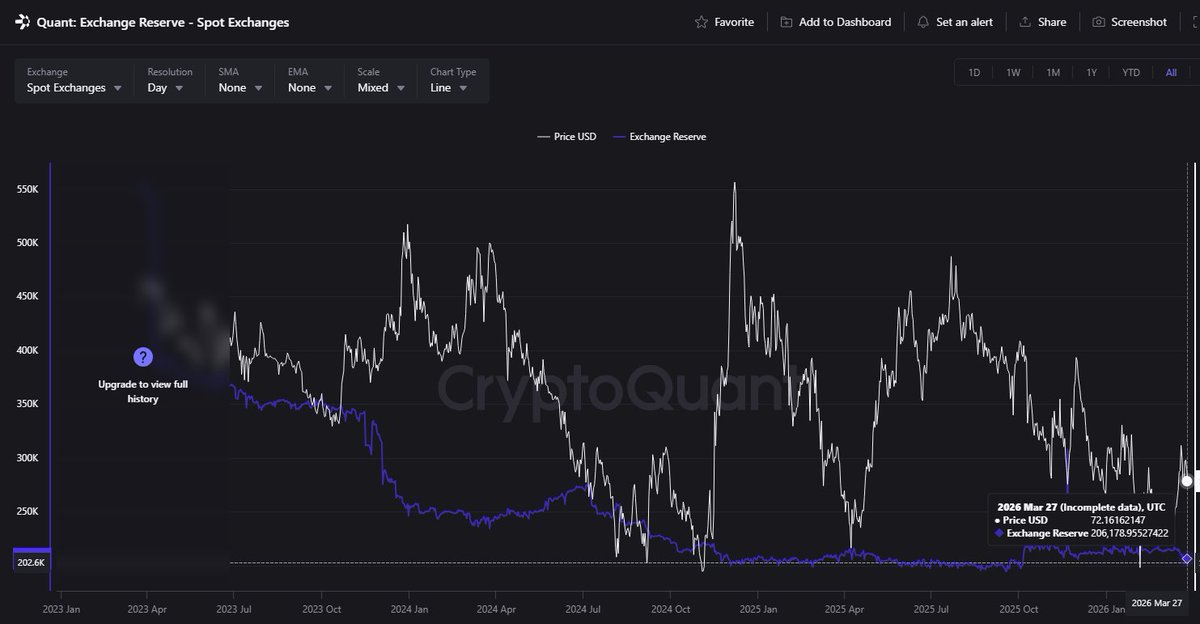
Task: Click the tooltip Exchange Reserve value 206,178.95527422
Action: tap(1130, 534)
